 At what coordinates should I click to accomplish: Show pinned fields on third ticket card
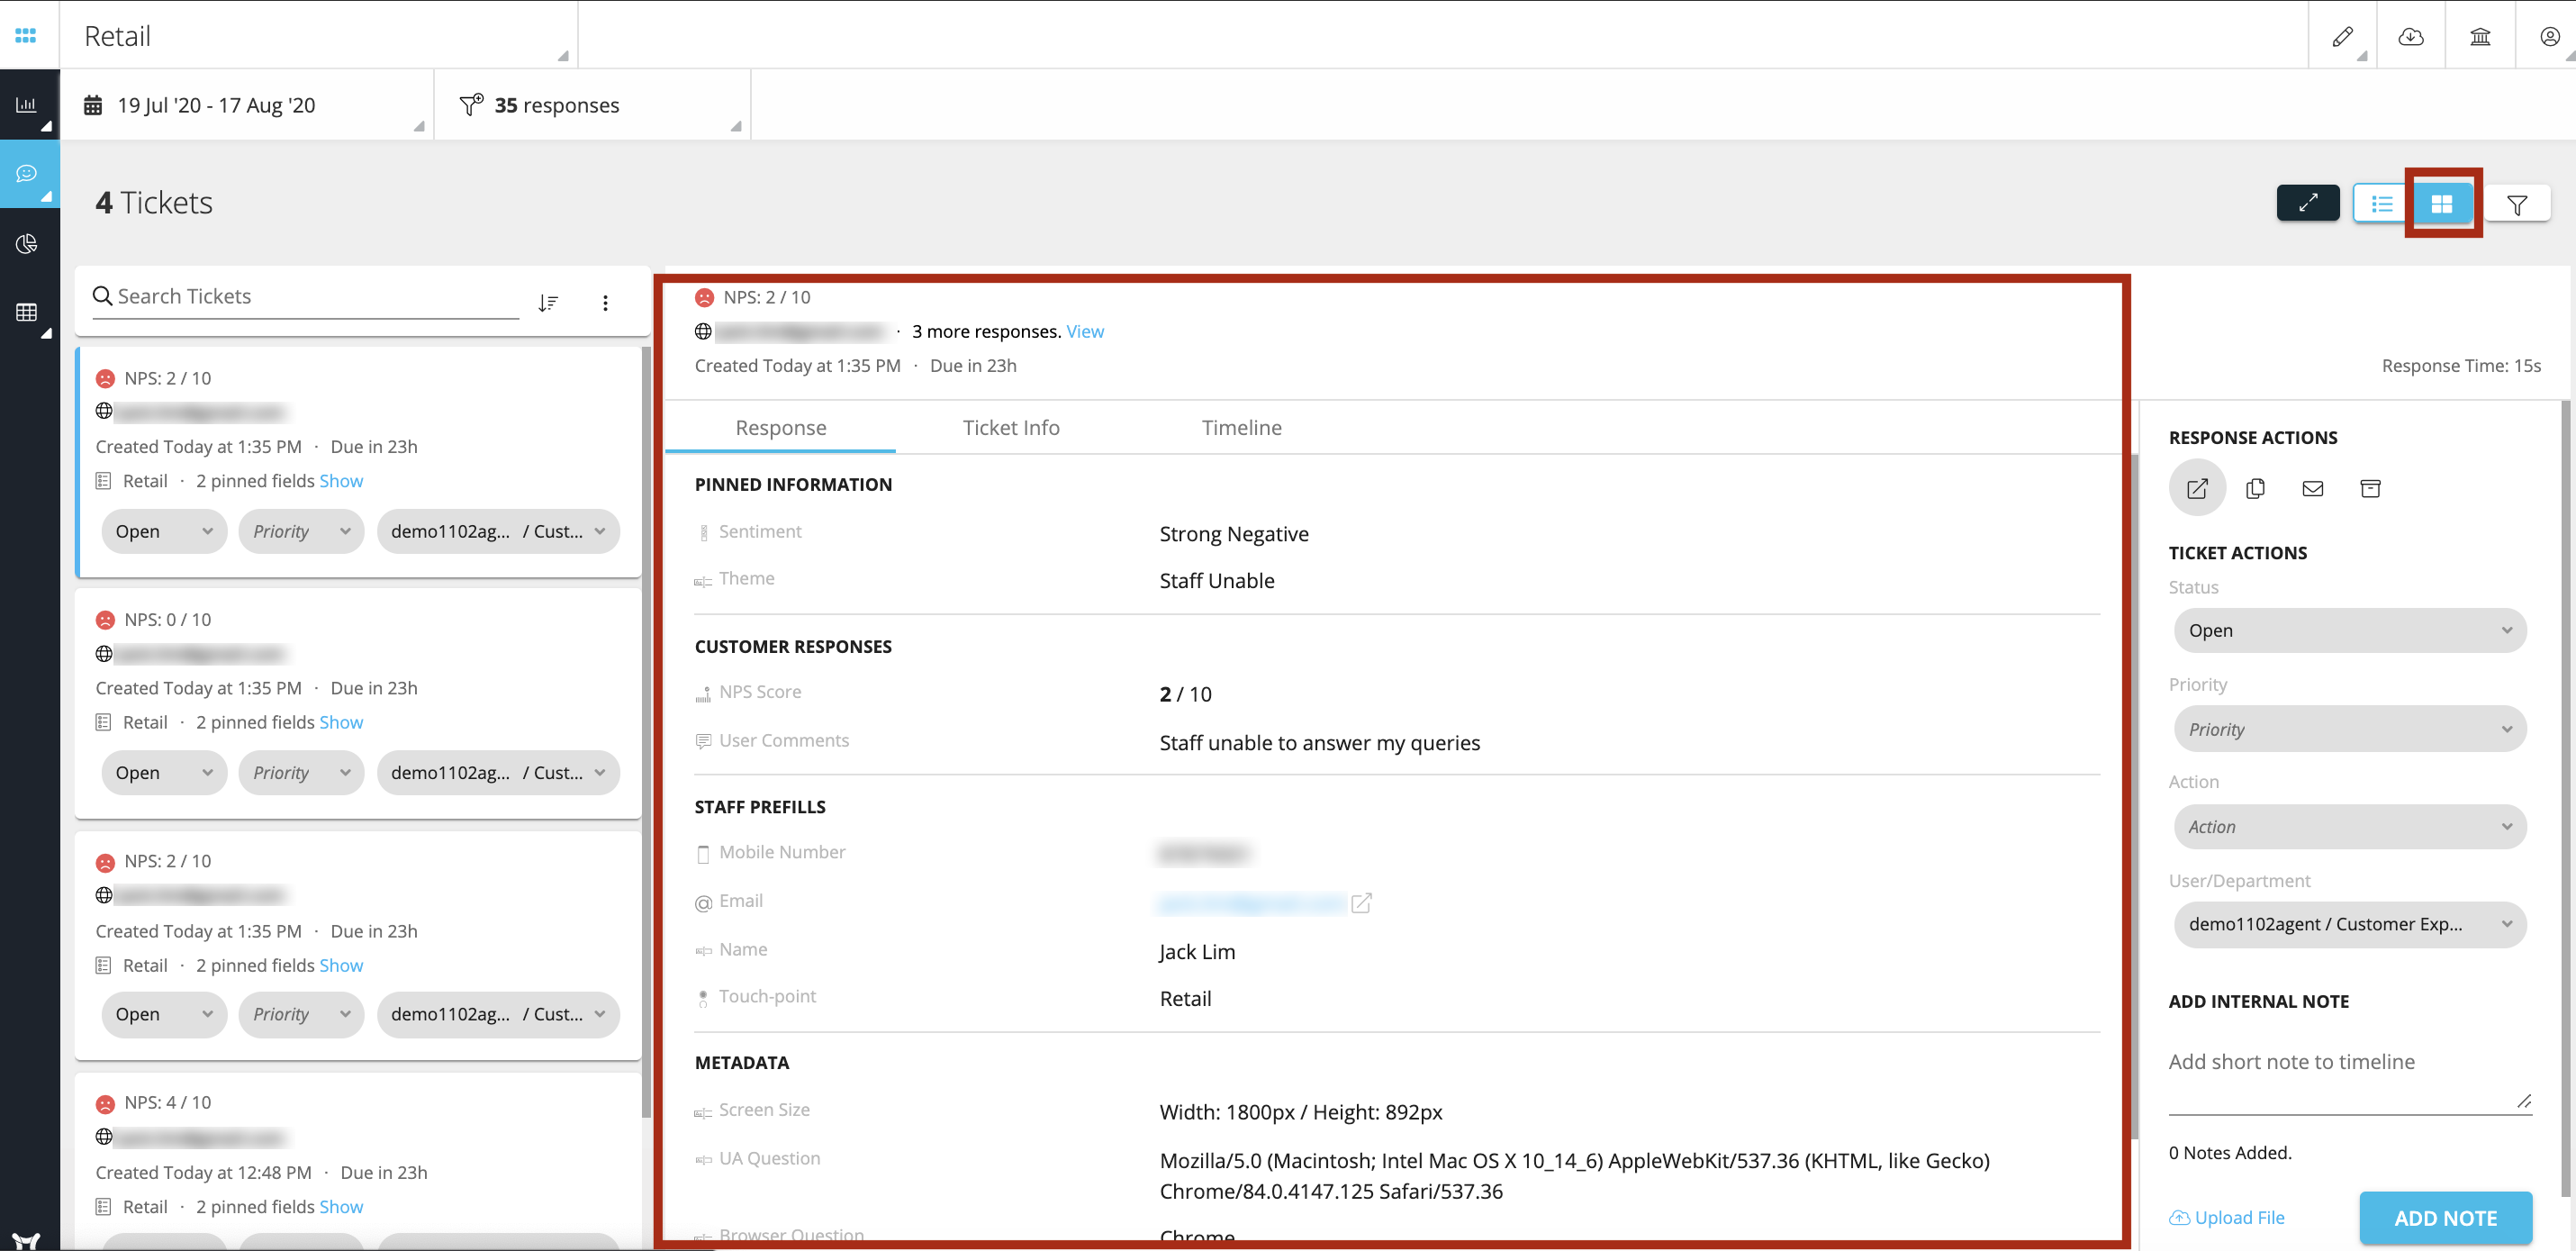341,965
